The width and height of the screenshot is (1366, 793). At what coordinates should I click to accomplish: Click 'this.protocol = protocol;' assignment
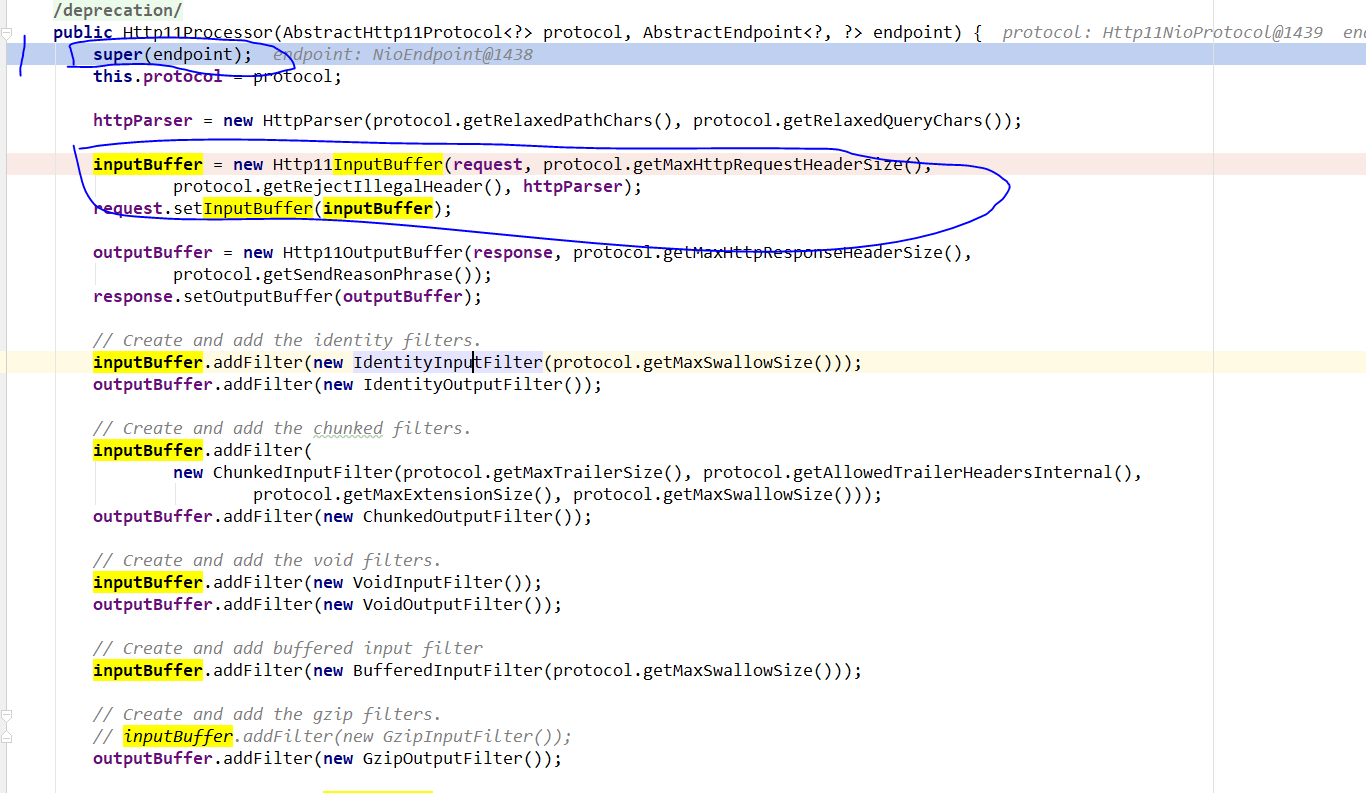point(217,76)
